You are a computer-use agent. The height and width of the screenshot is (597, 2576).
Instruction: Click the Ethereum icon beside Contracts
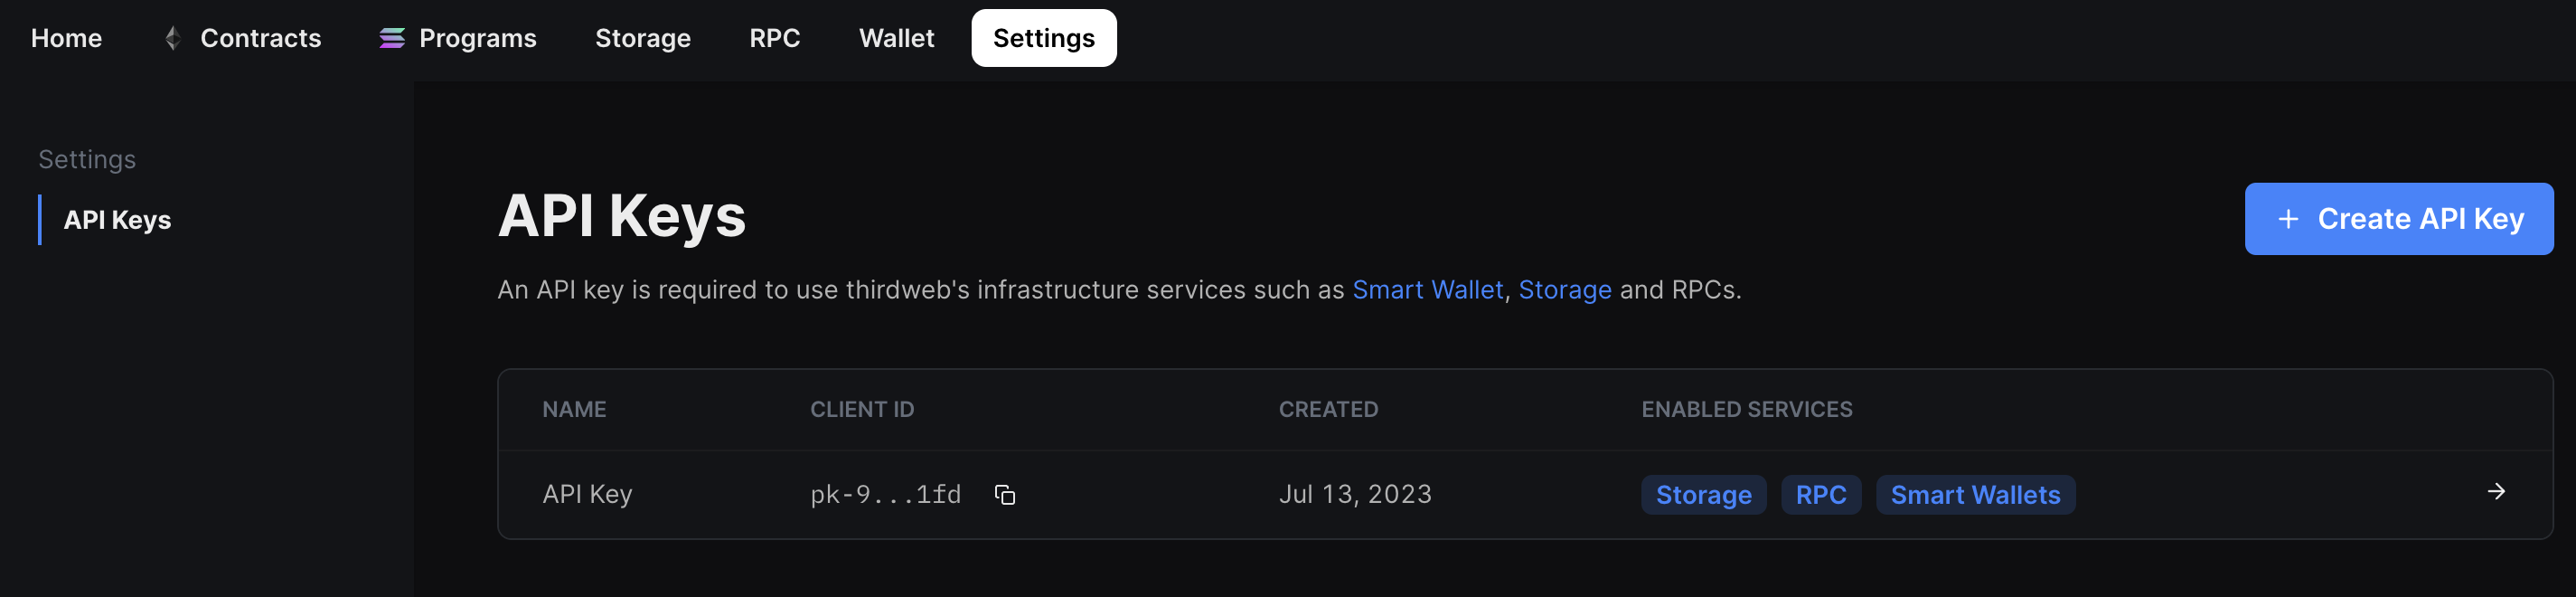(173, 38)
